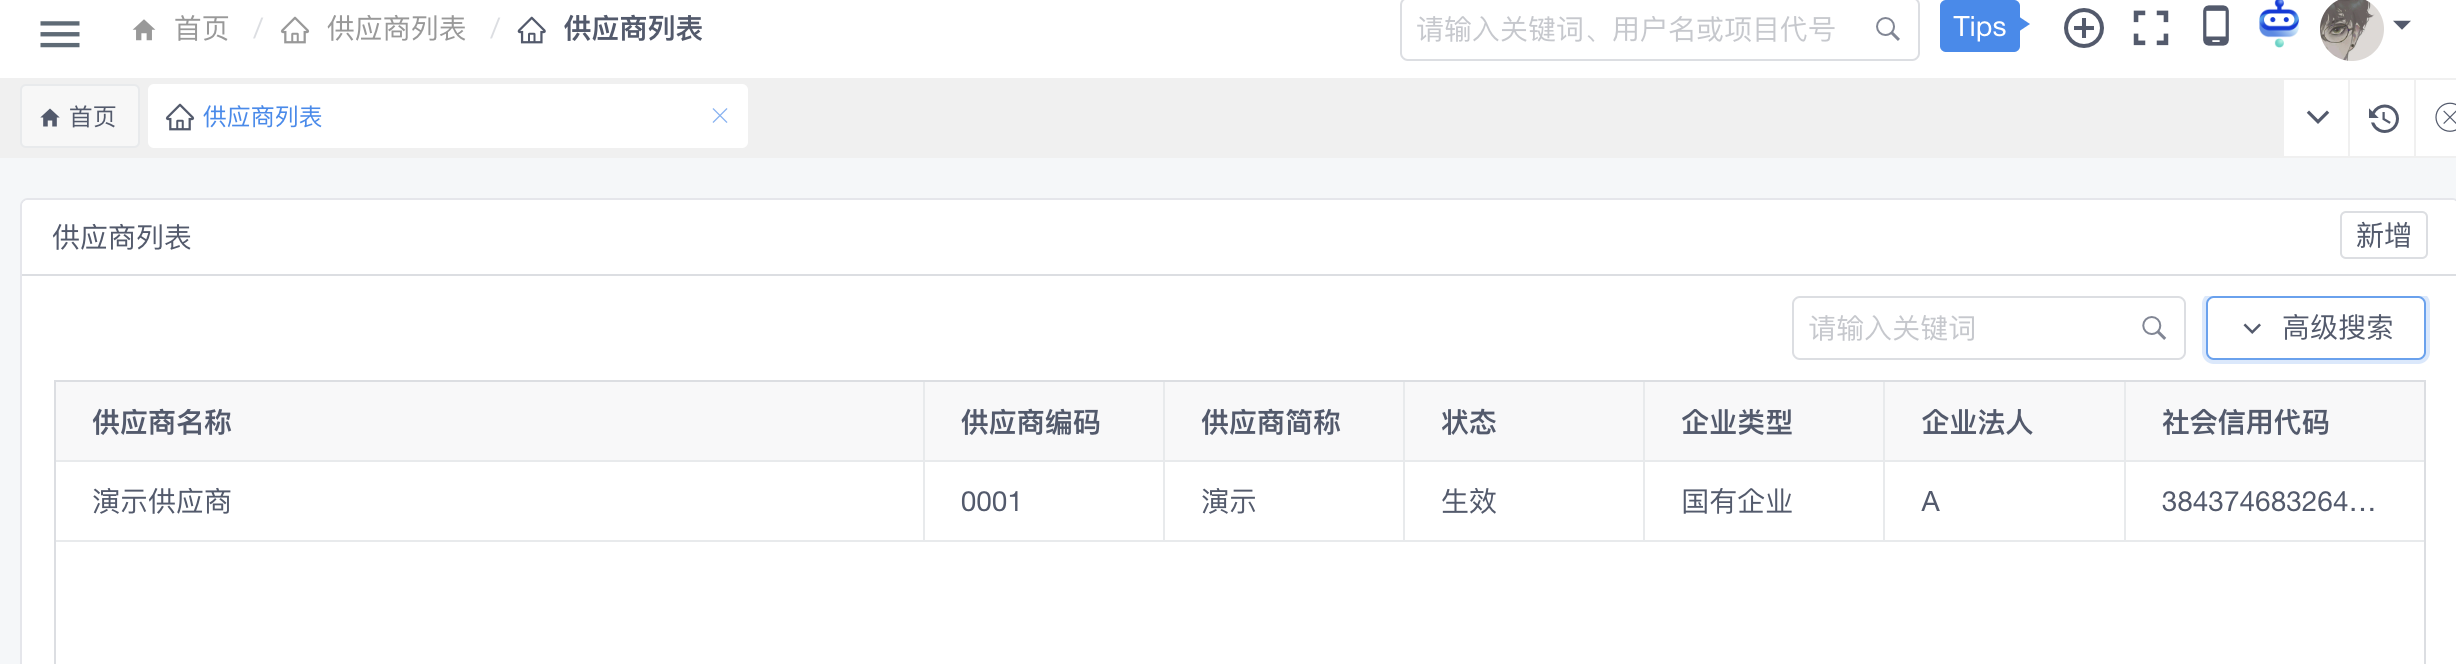Open user avatar dropdown arrow
This screenshot has height=664, width=2456.
pyautogui.click(x=2402, y=25)
